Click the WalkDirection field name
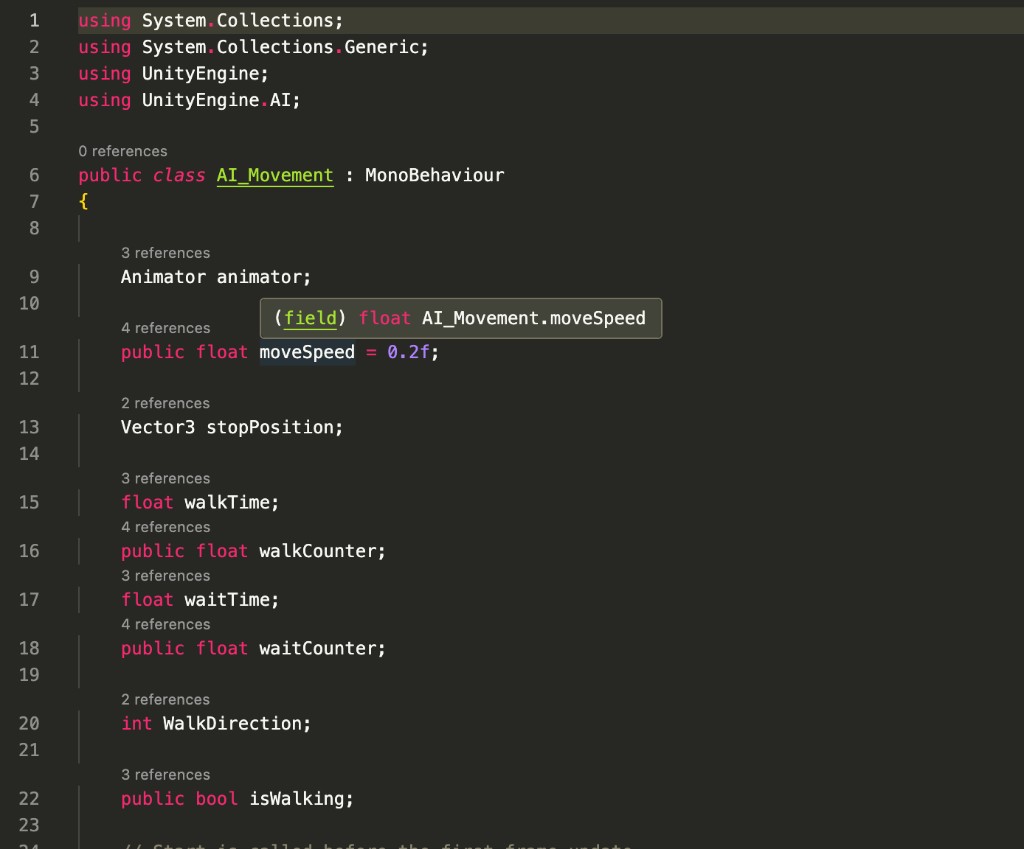 [232, 724]
